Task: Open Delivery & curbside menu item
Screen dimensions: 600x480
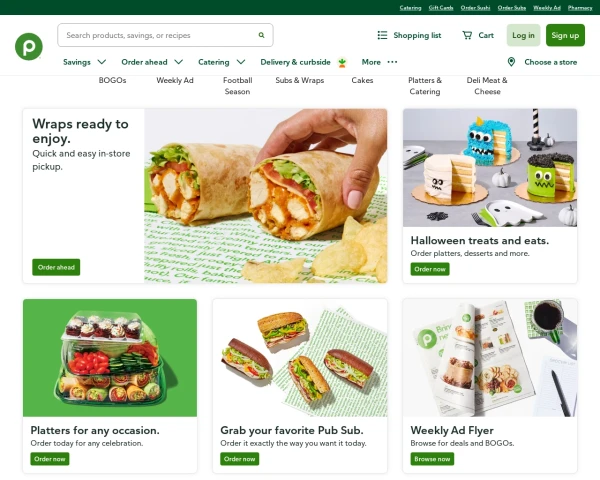Action: (295, 62)
